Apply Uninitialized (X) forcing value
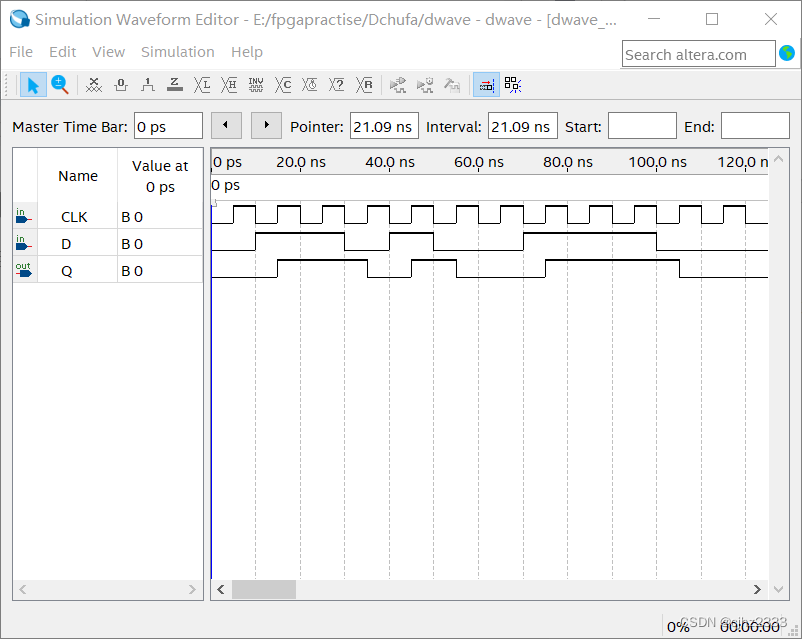Screen dimensions: 802x639 (x=94, y=85)
